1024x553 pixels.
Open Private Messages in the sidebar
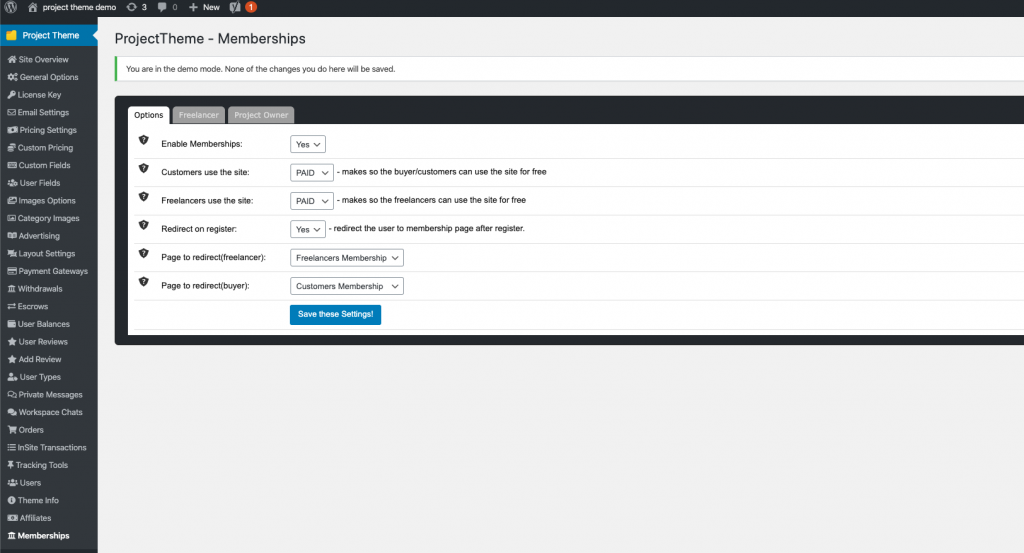49,394
